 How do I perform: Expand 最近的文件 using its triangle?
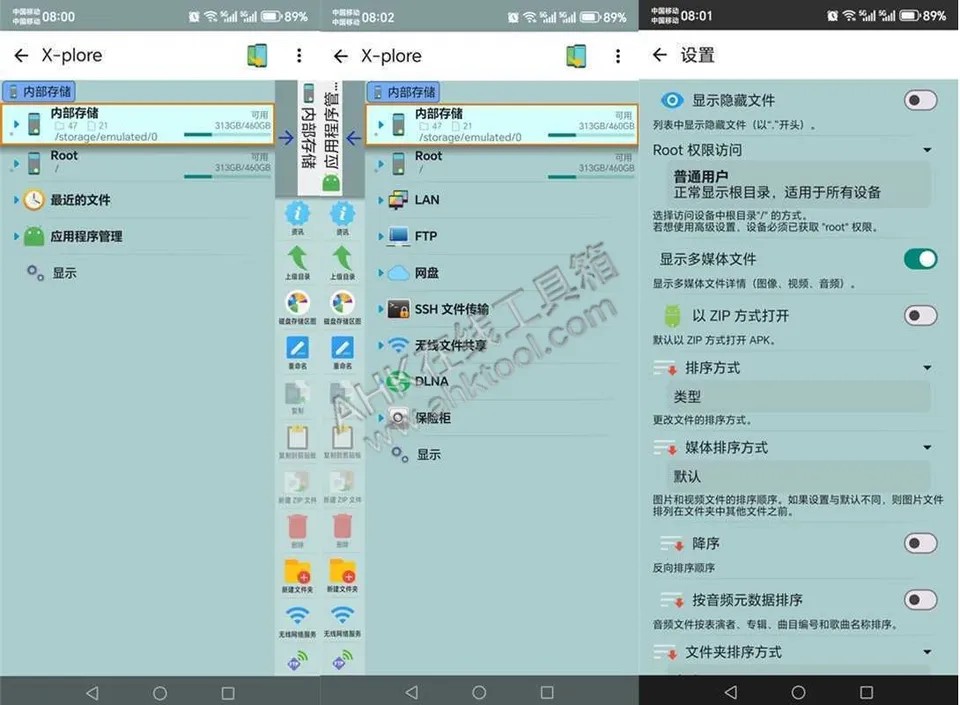pos(16,200)
